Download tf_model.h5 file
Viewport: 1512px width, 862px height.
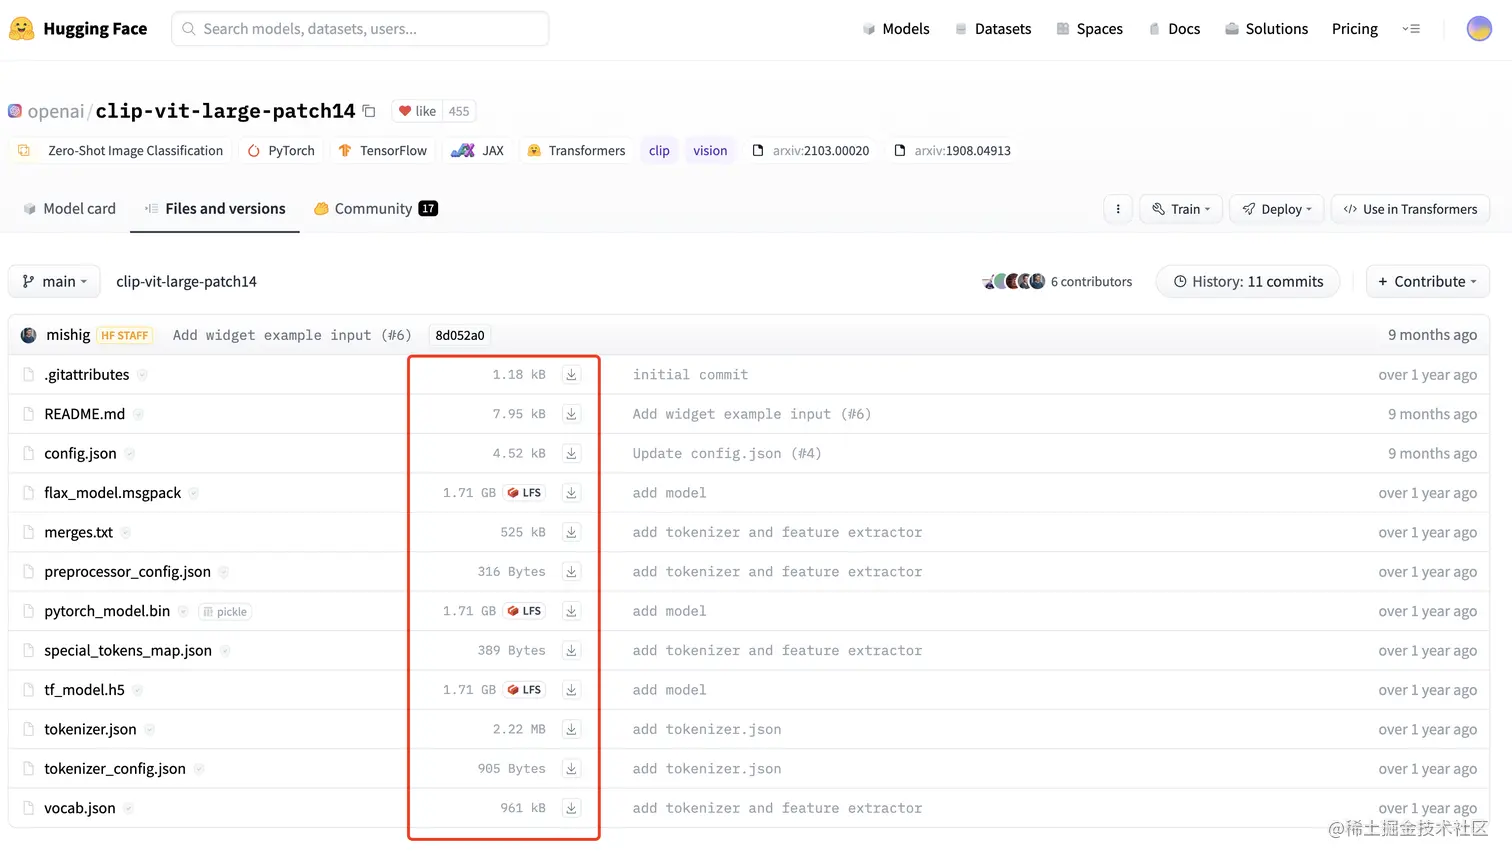tap(571, 690)
